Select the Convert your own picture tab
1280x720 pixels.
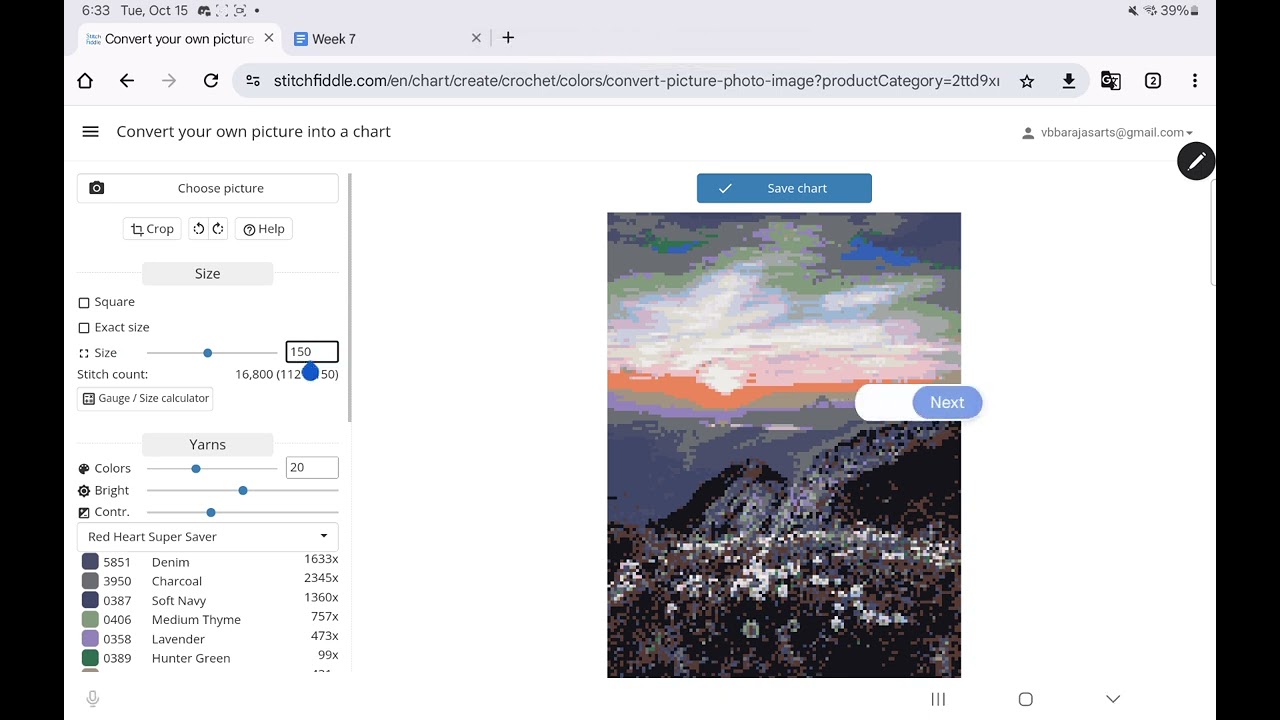(180, 39)
